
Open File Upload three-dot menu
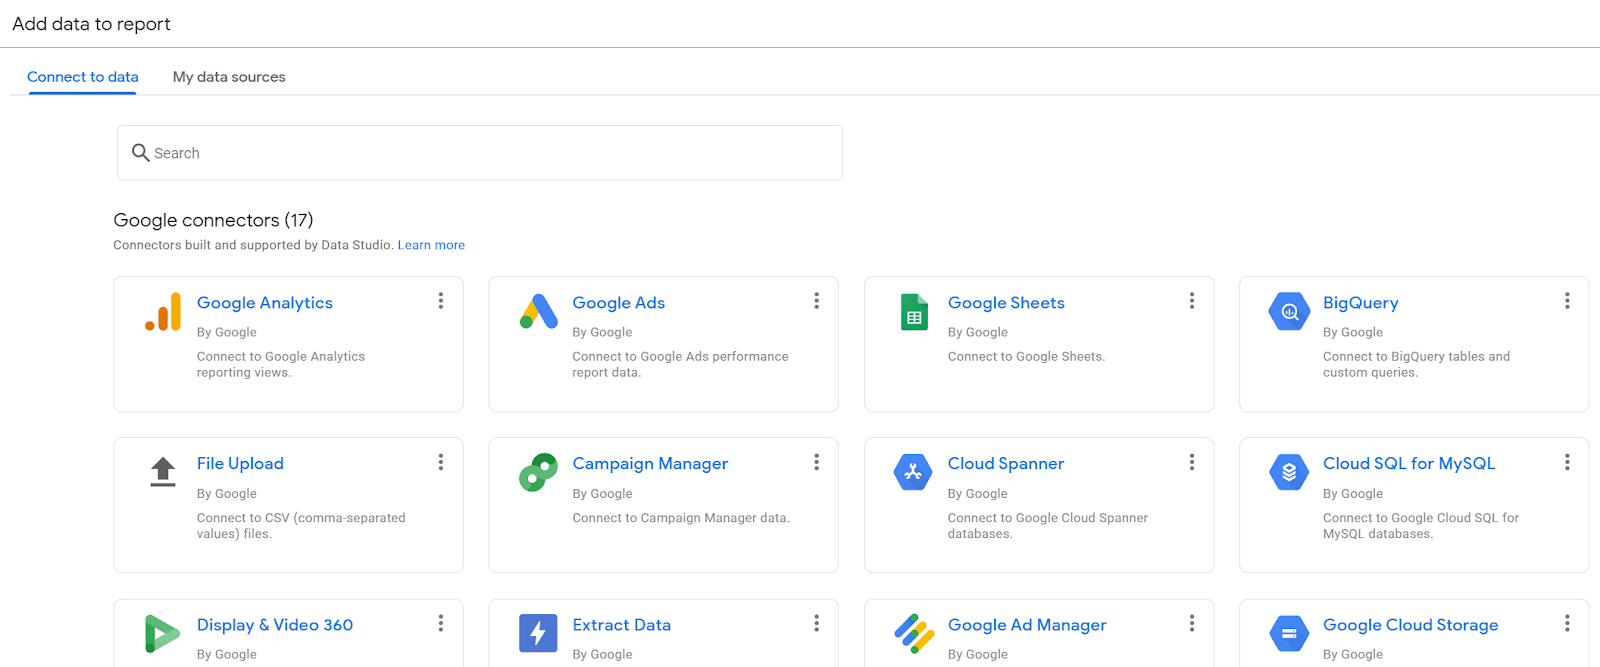pos(441,462)
